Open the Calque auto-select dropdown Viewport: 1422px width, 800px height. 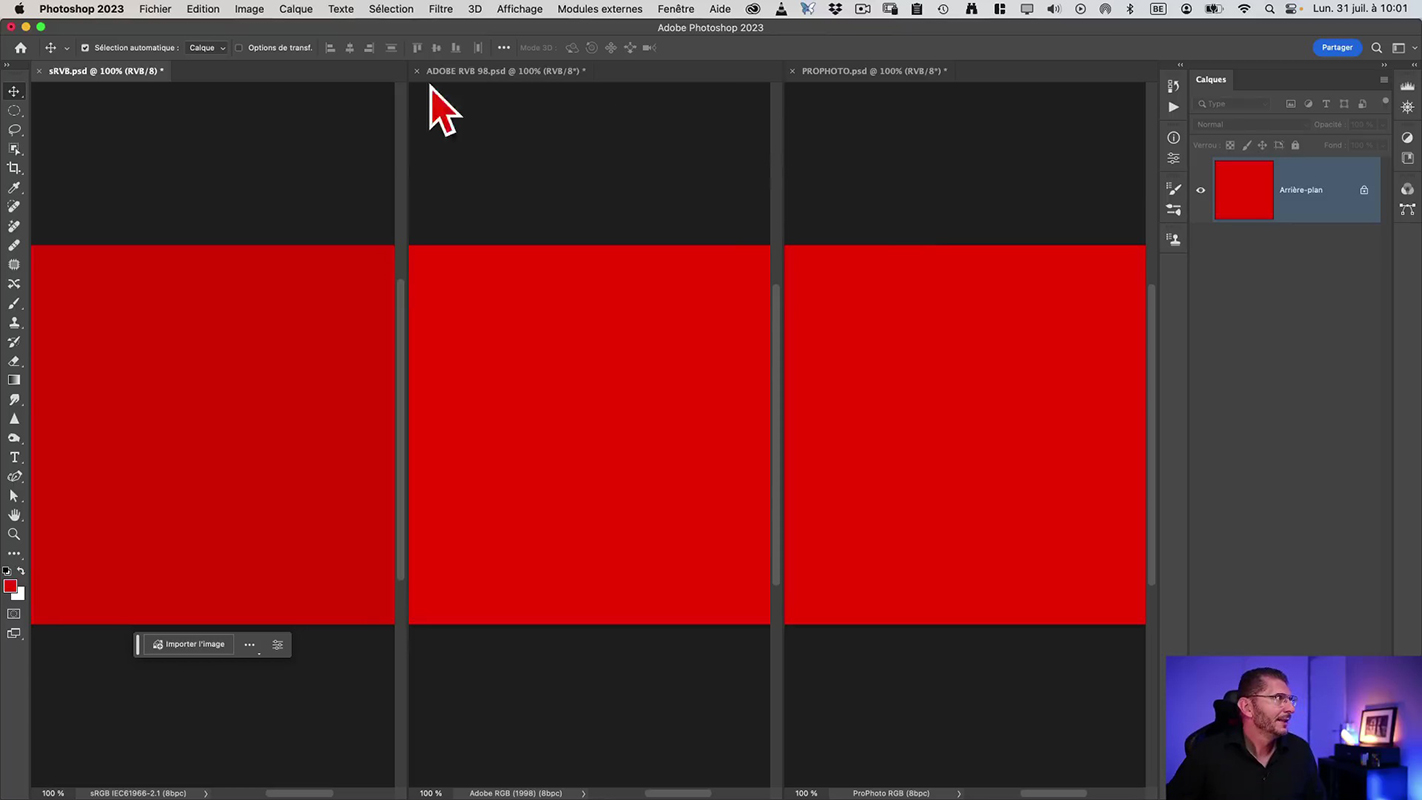pos(207,48)
